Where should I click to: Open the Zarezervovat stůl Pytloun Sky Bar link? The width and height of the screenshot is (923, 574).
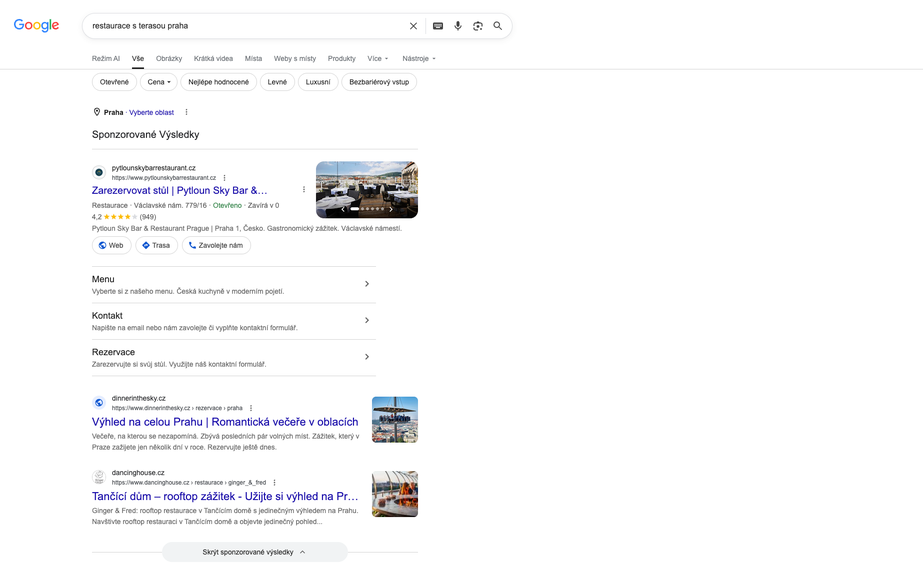(x=180, y=190)
